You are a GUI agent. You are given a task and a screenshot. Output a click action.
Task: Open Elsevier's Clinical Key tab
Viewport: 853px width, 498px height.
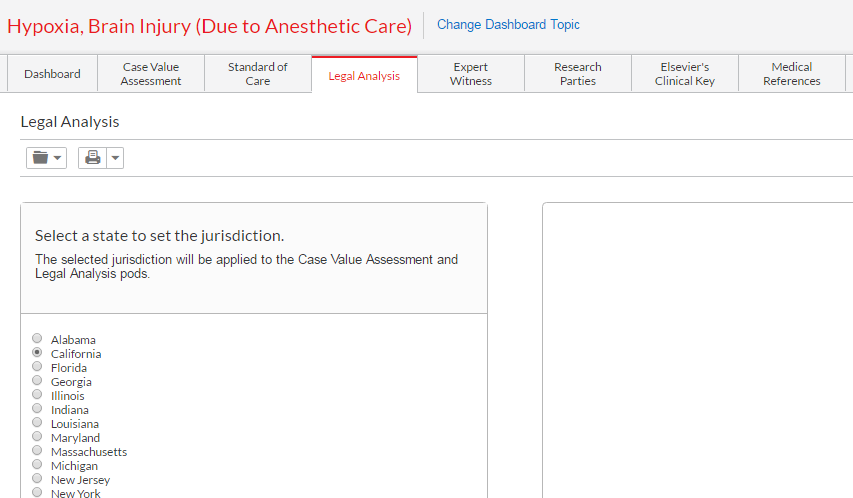685,73
